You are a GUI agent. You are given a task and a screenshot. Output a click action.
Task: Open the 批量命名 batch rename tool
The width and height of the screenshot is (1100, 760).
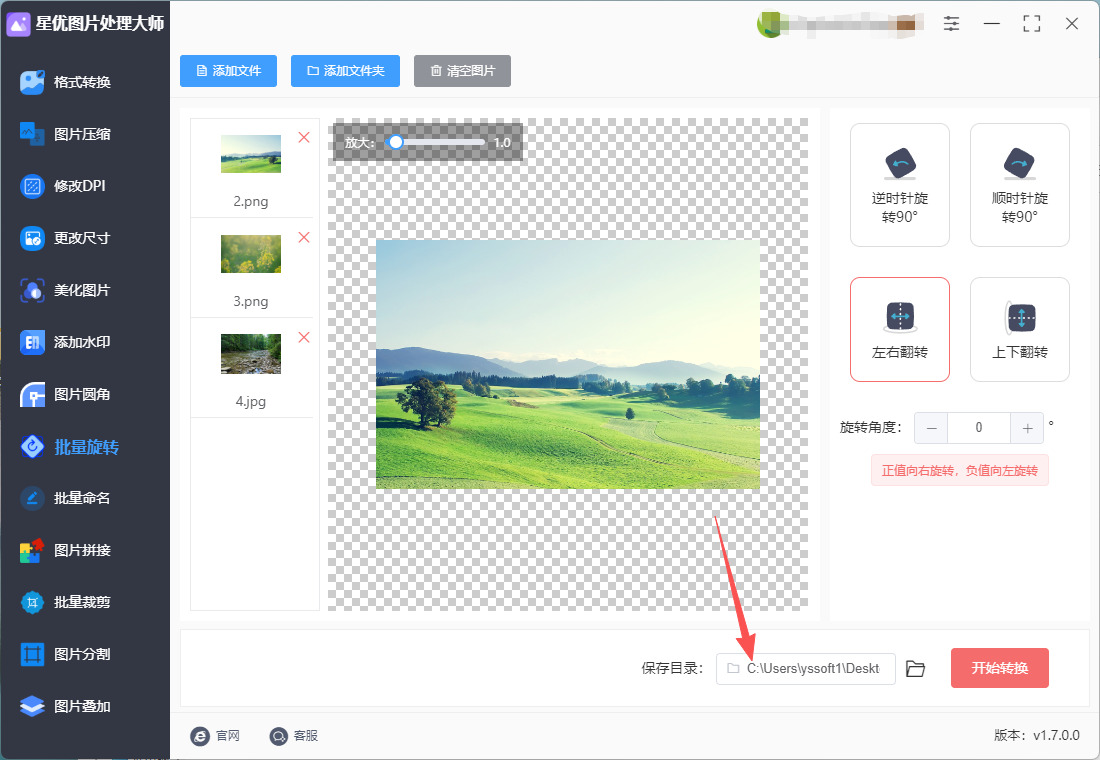[66, 498]
